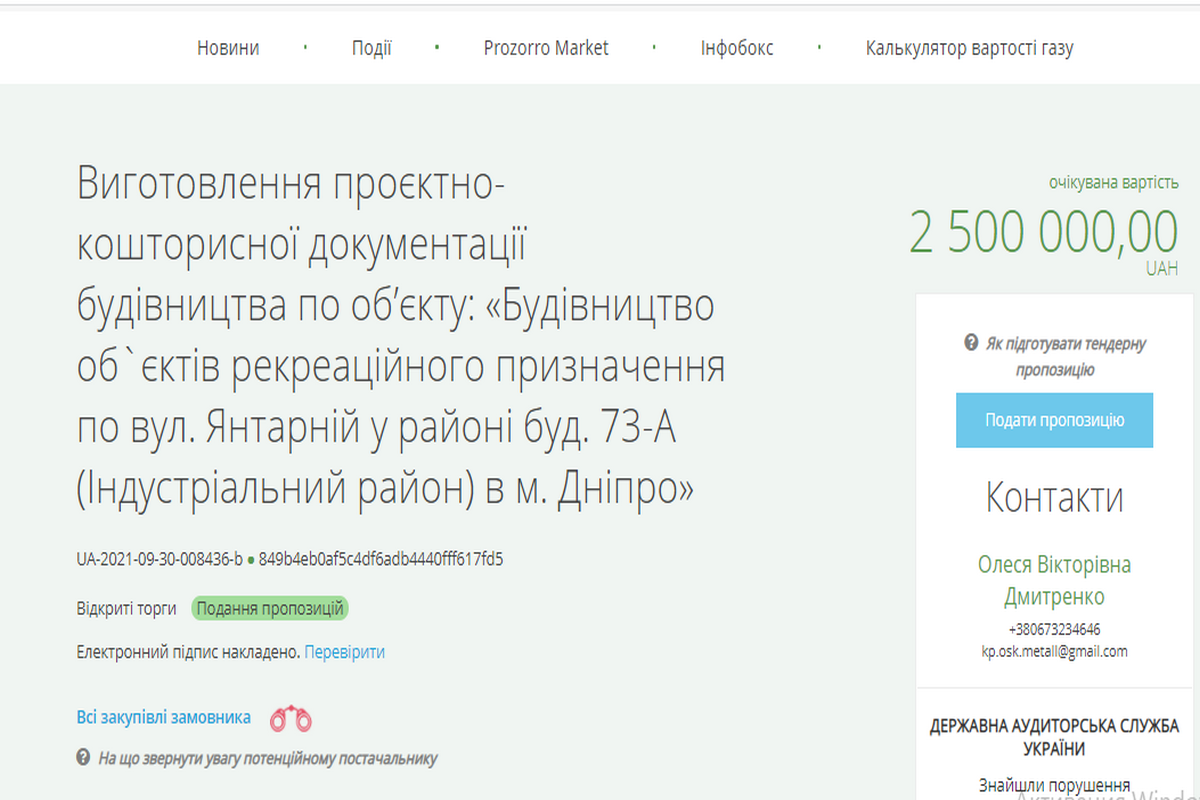Open the 'Інфобокс' section
Viewport: 1200px width, 800px height.
coord(739,47)
